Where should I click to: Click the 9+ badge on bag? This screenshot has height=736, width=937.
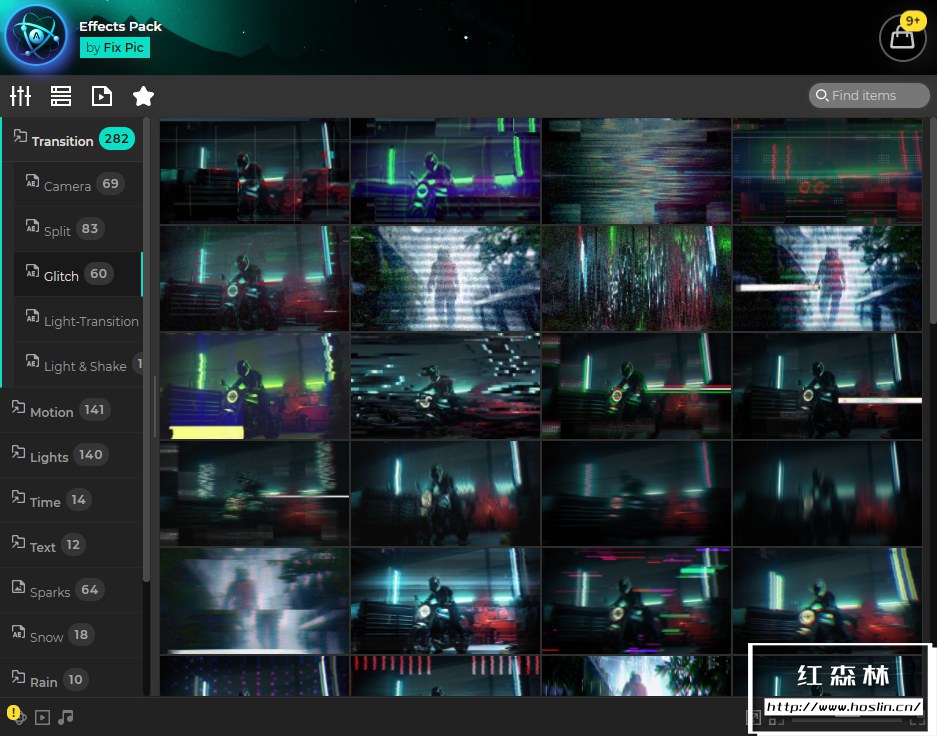click(913, 21)
